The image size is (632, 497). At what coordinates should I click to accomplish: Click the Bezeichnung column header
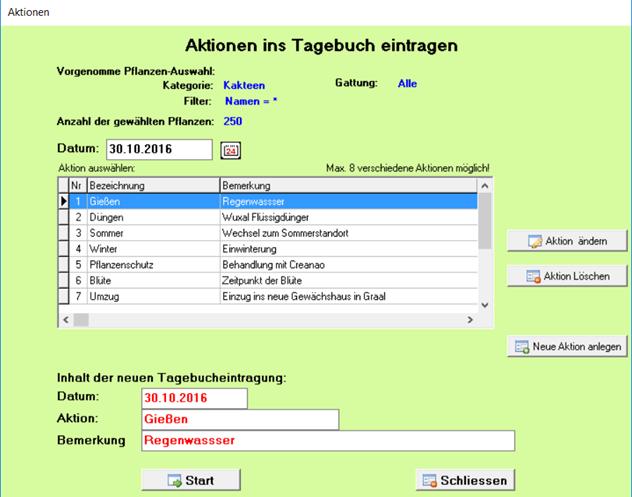152,186
